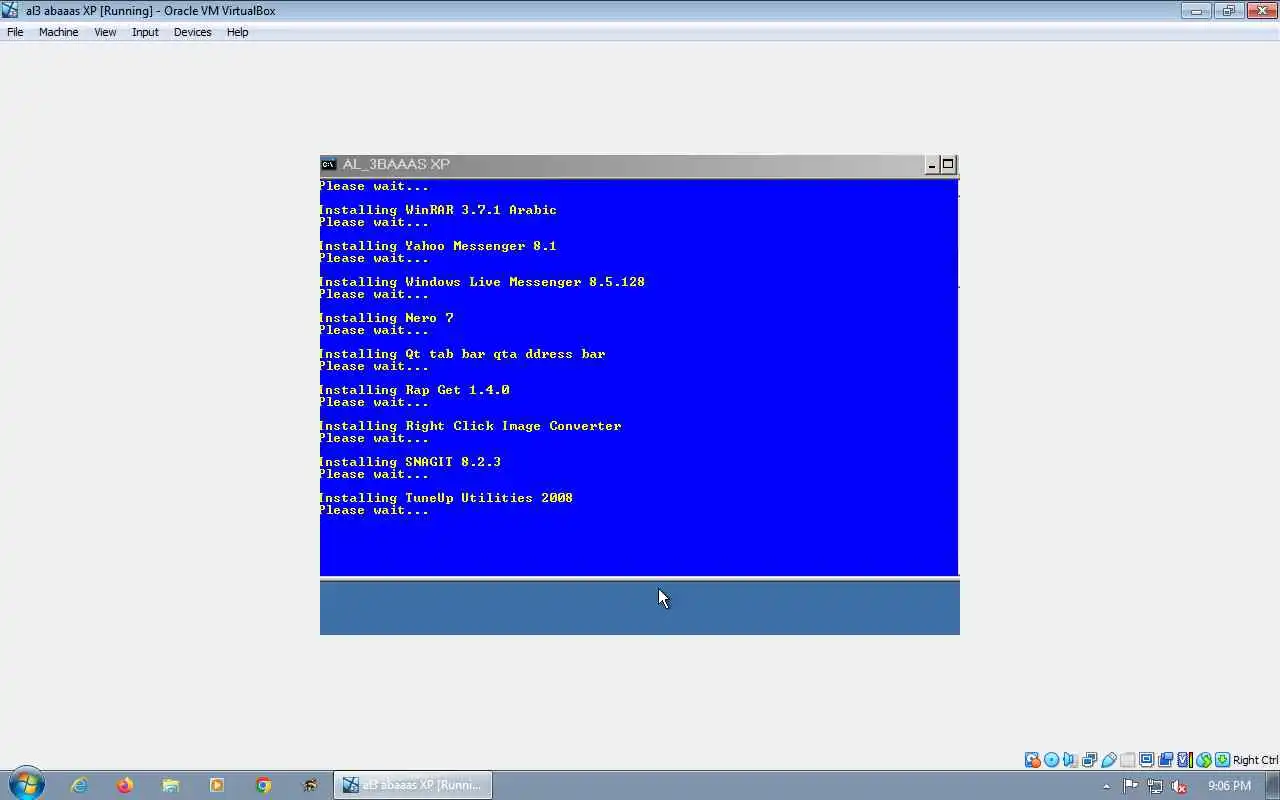Select the al3 abaaas XP VirtualBox taskbar button
The height and width of the screenshot is (800, 1280).
tap(412, 785)
